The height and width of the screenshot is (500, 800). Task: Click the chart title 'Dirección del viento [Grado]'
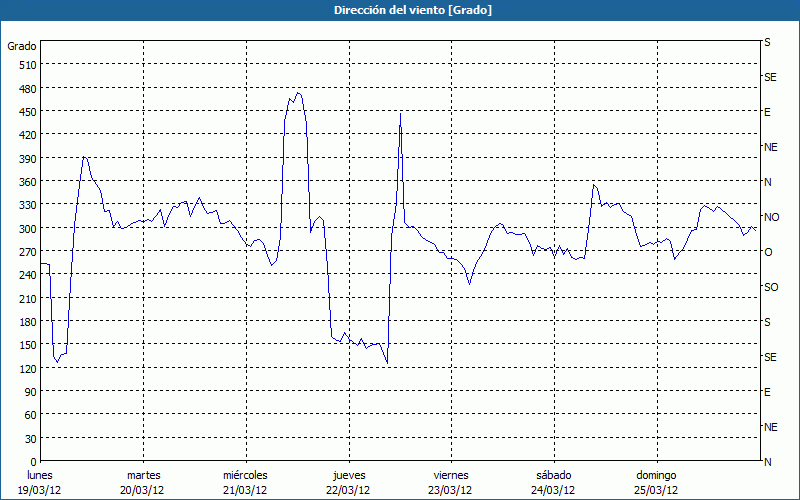[413, 10]
